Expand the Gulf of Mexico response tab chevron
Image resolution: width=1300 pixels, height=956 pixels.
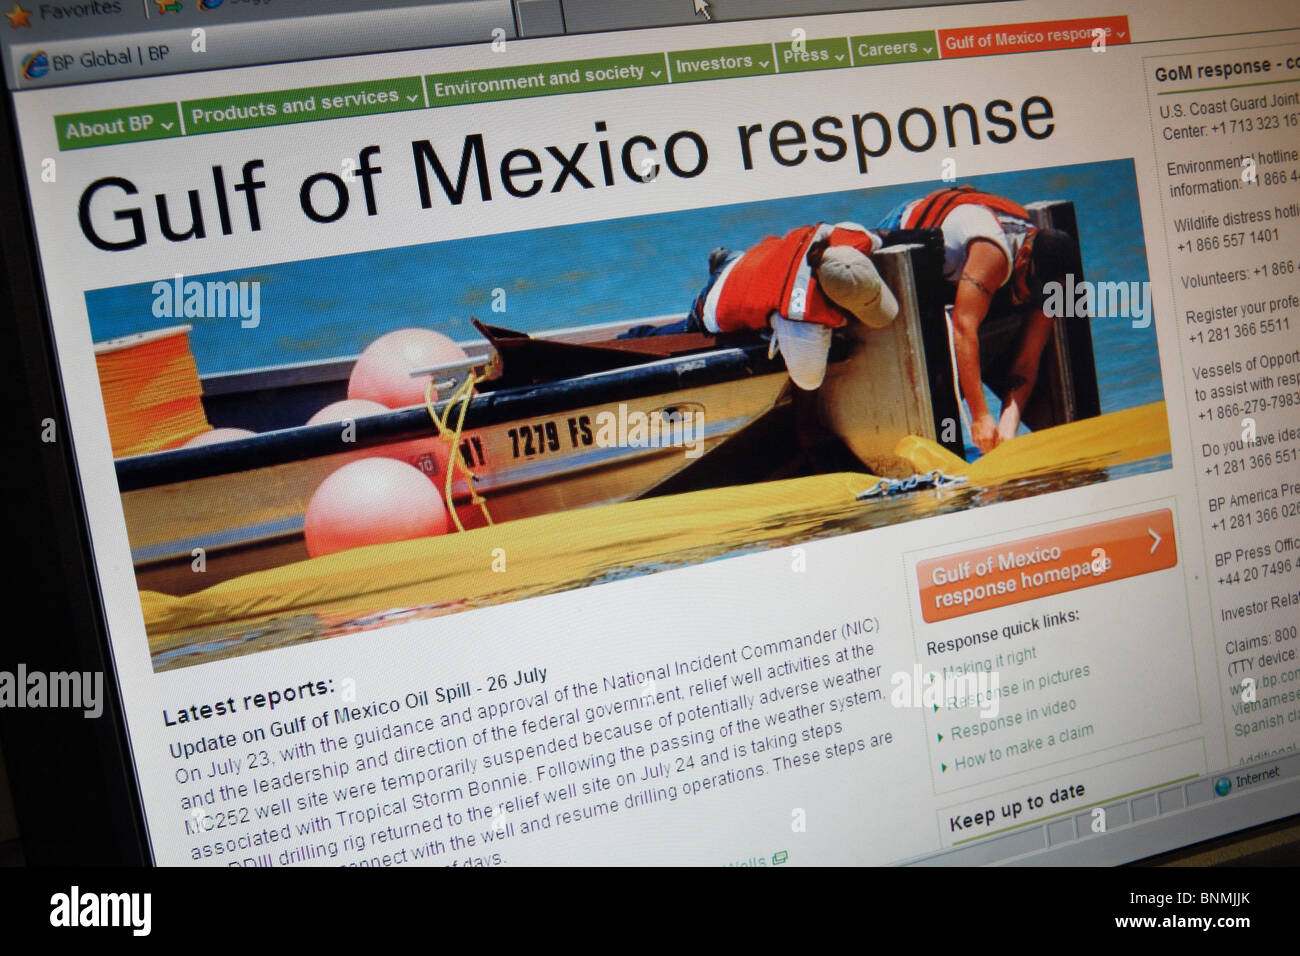pyautogui.click(x=1121, y=34)
